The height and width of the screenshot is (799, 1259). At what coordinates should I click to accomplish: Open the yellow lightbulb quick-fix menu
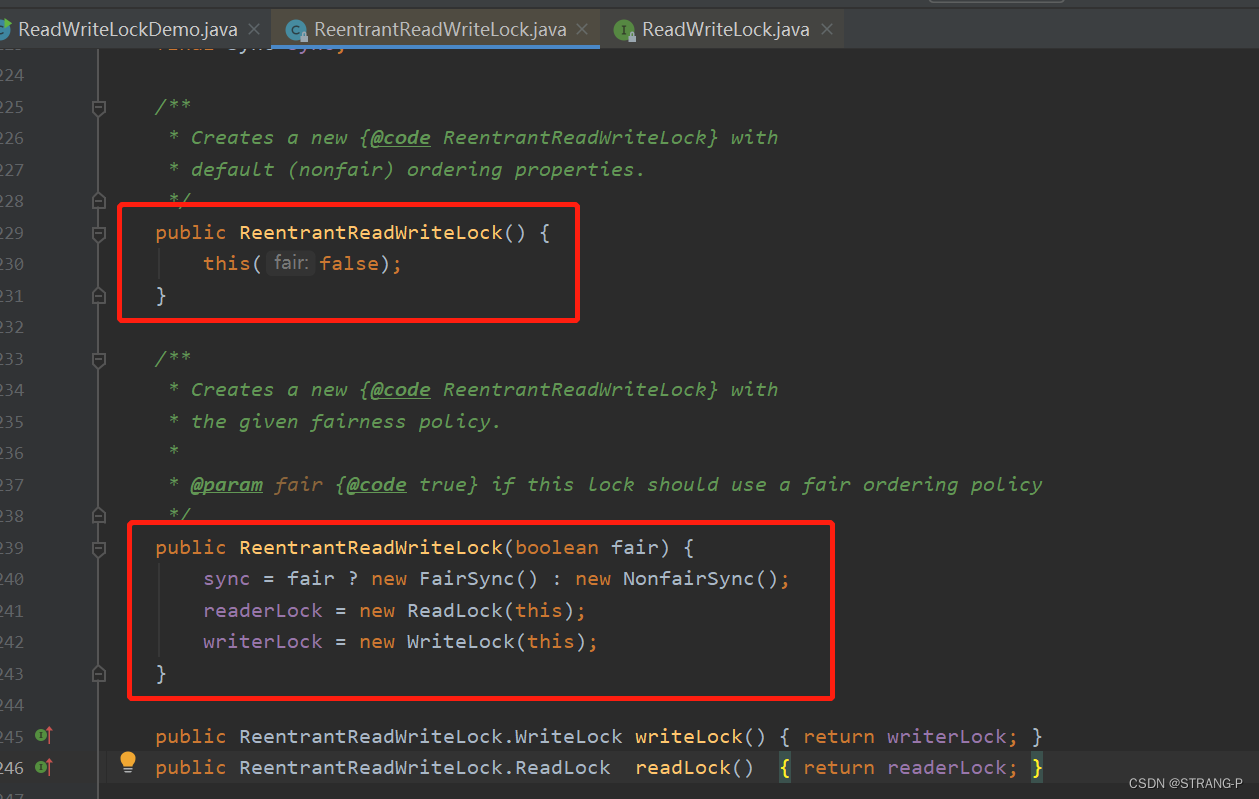tap(127, 762)
